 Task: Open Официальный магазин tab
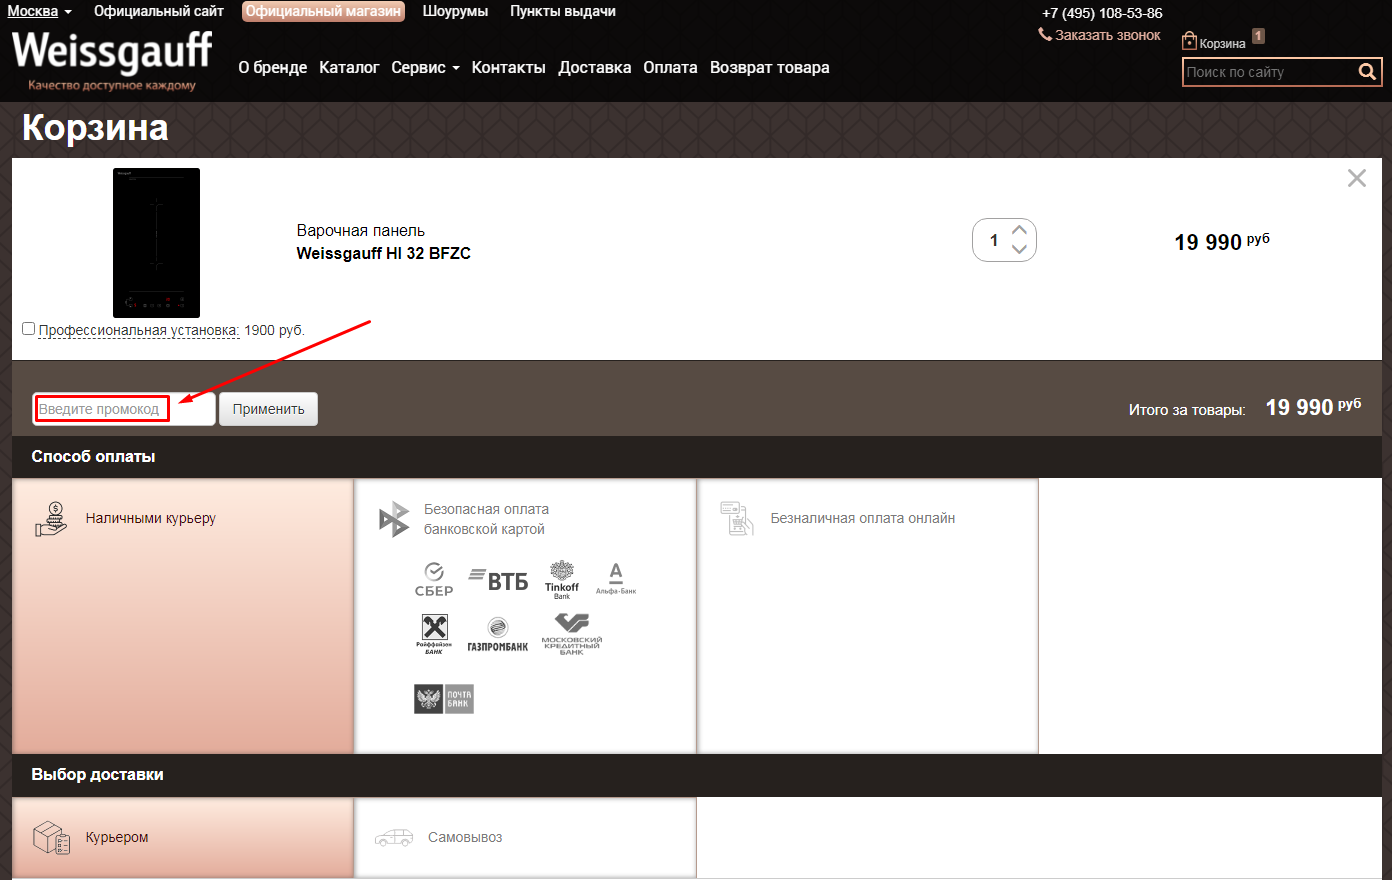click(323, 12)
